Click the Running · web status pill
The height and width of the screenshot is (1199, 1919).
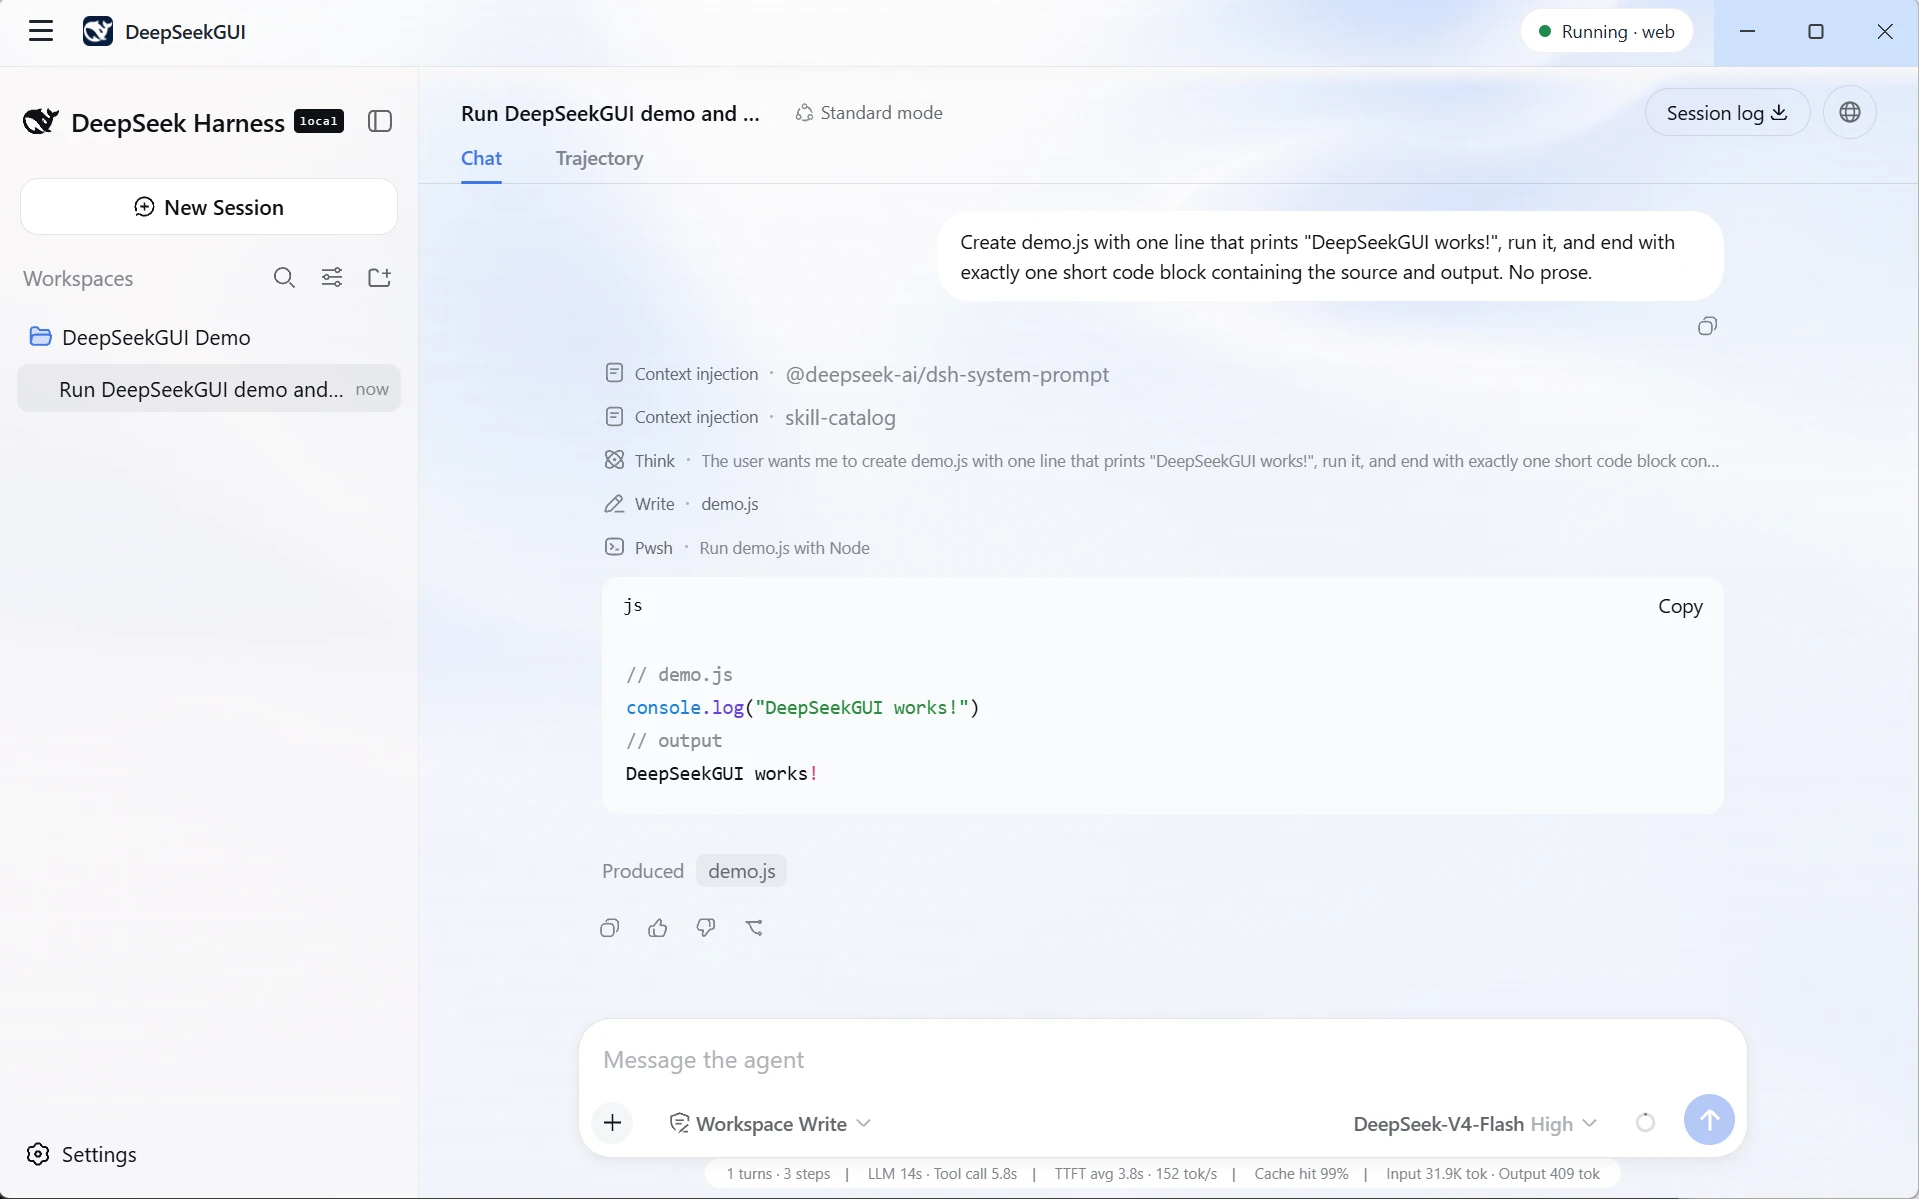[x=1606, y=31]
